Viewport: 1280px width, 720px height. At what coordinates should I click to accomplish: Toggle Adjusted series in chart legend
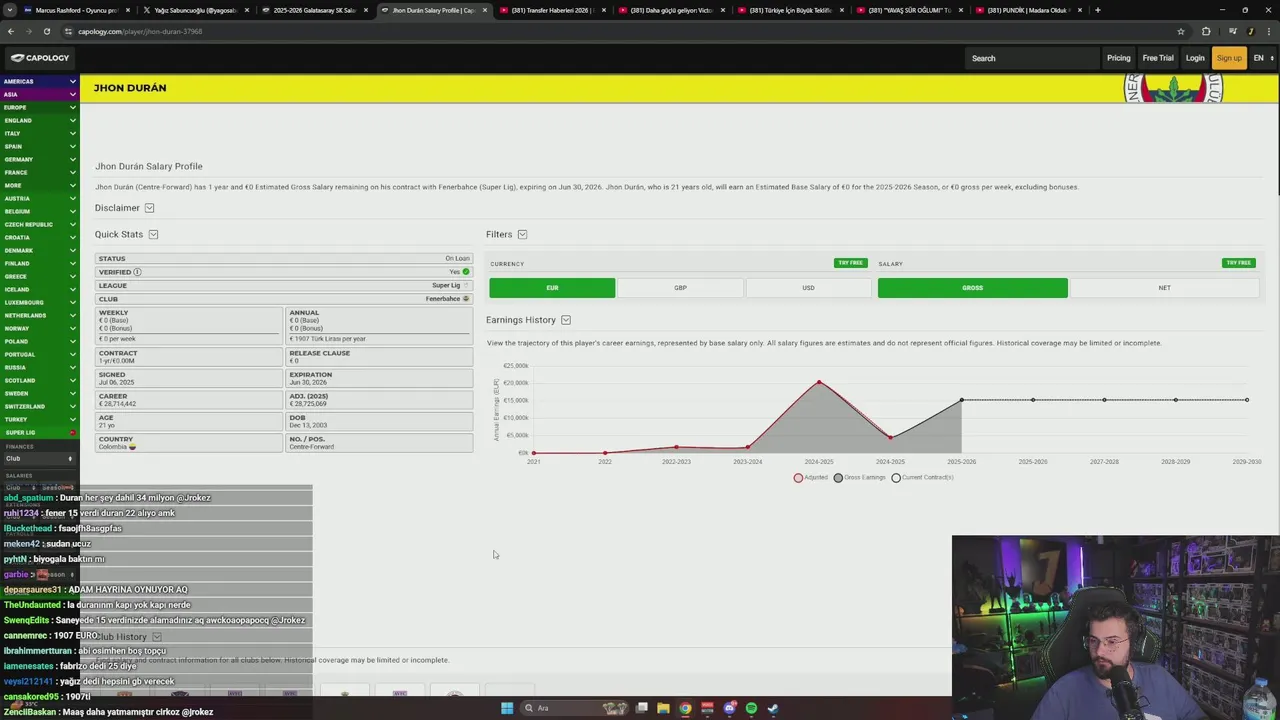811,478
